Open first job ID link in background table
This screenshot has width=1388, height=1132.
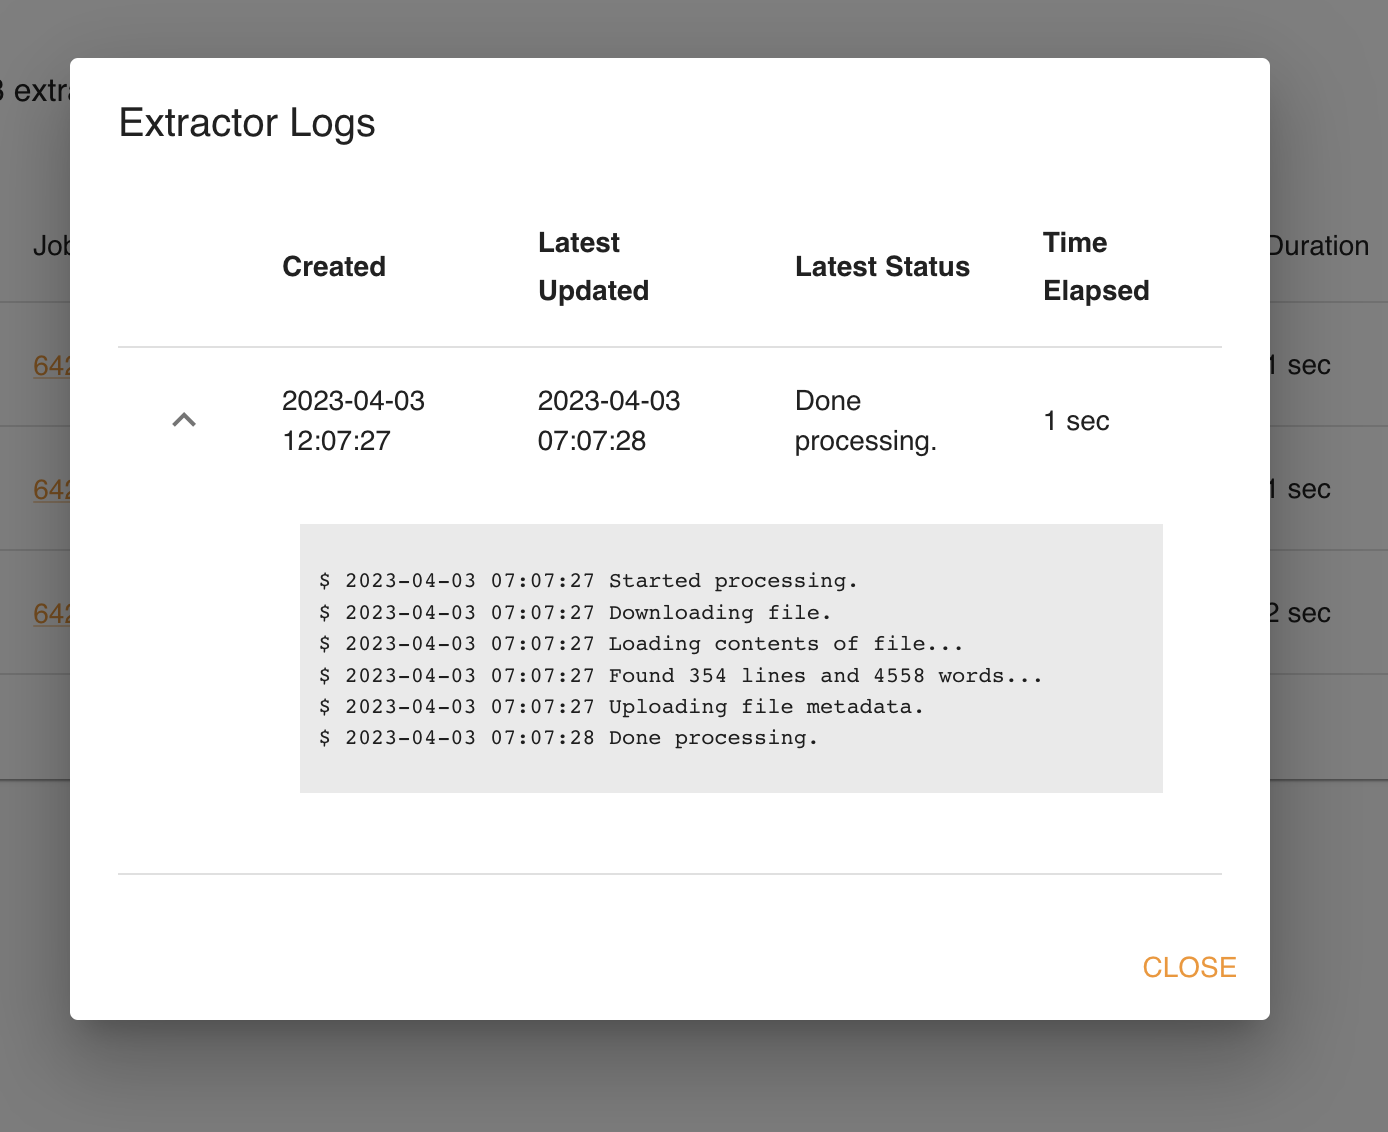click(x=51, y=365)
